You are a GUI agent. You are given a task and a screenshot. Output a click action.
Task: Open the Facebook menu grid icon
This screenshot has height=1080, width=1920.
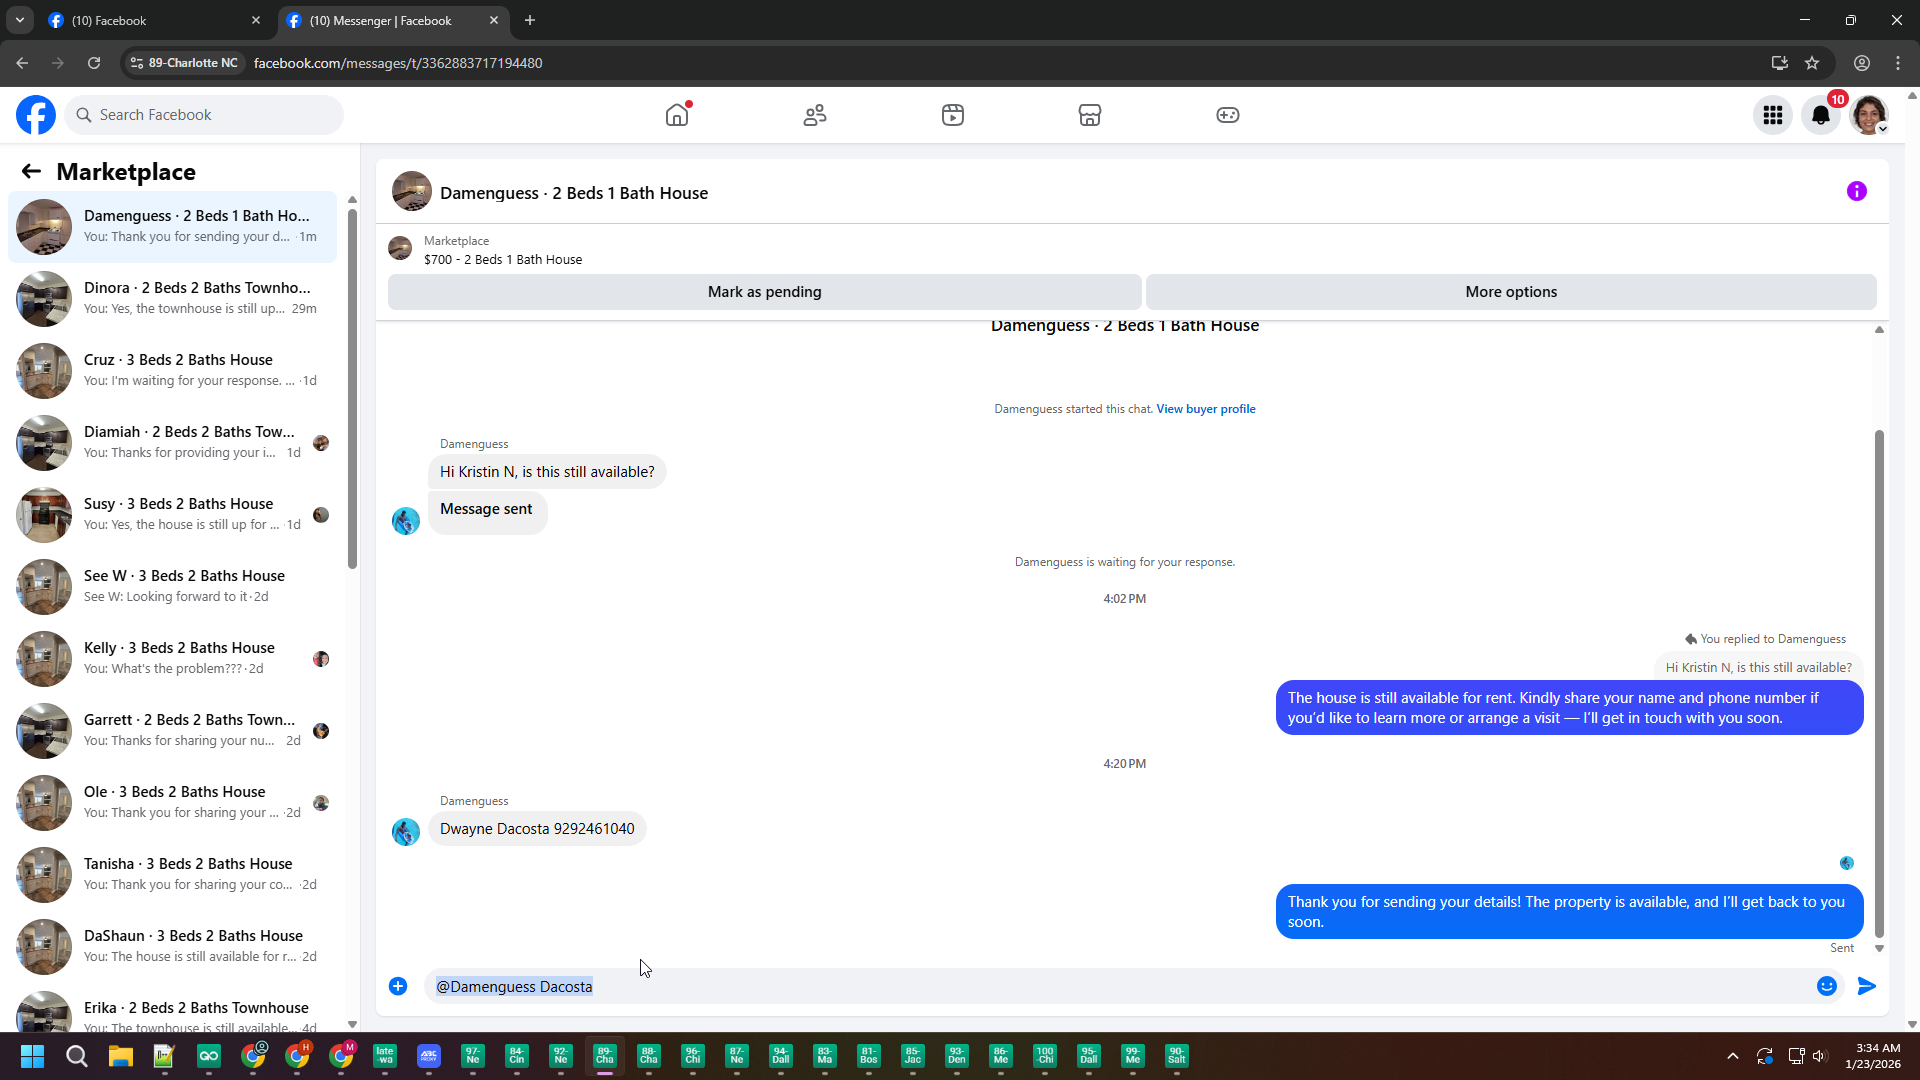pyautogui.click(x=1773, y=115)
